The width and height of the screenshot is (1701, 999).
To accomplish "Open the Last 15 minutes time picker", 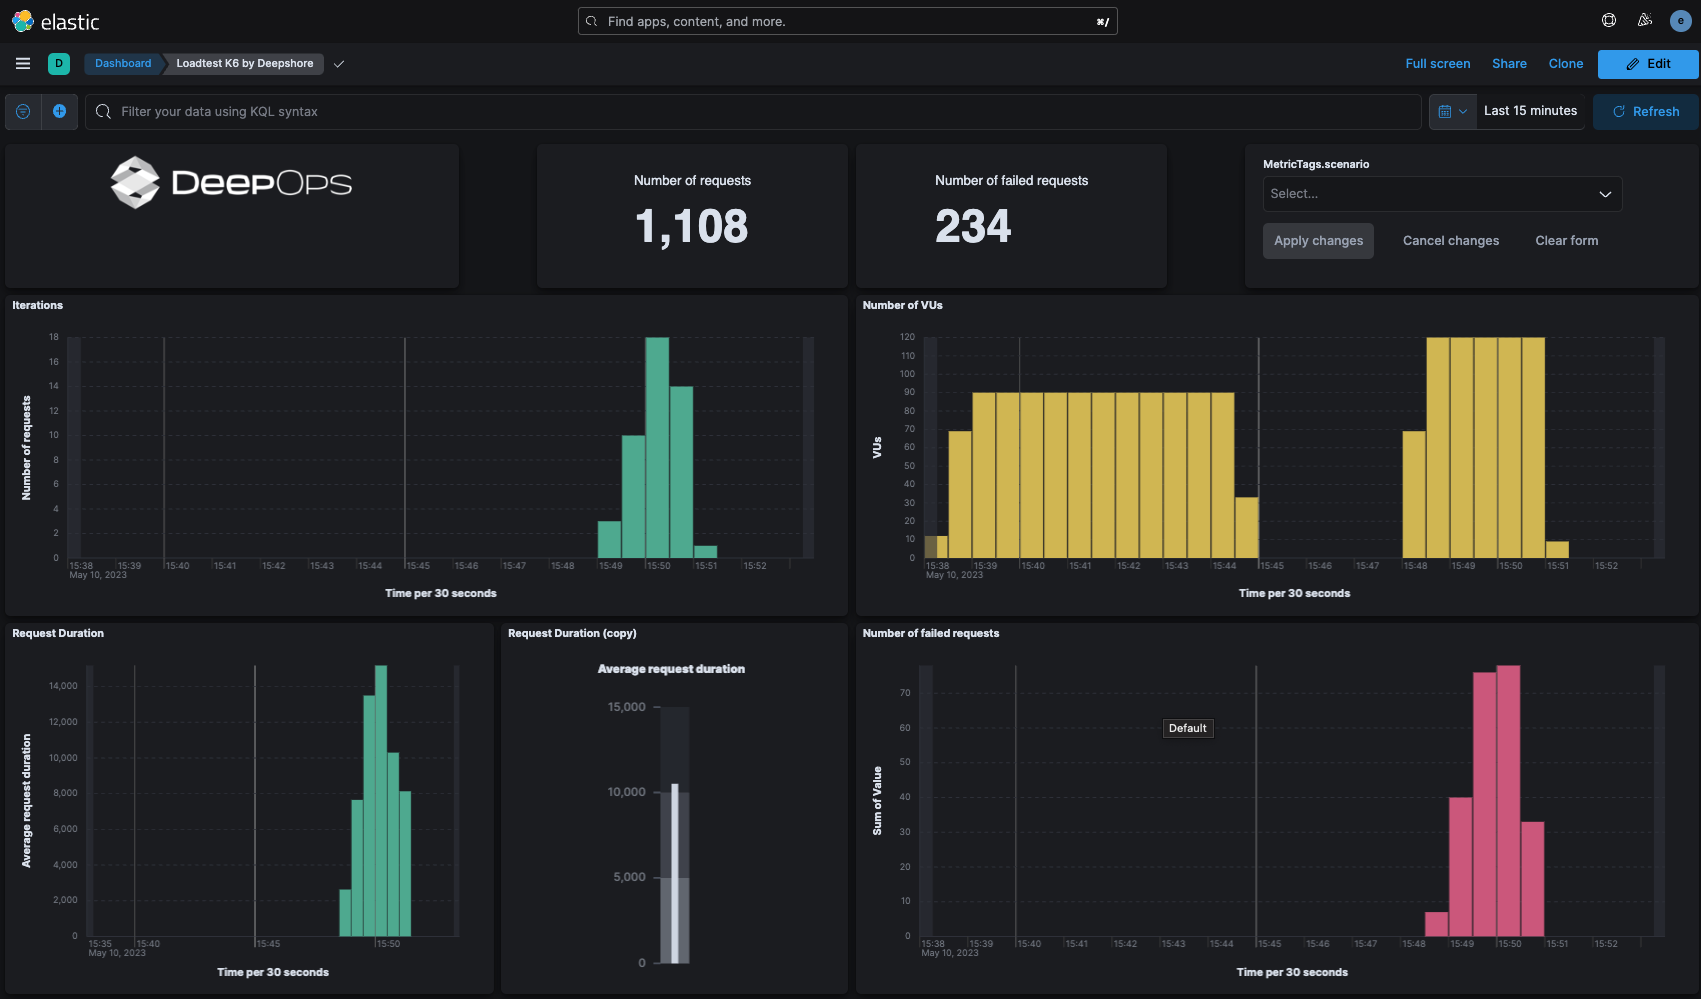I will point(1530,111).
